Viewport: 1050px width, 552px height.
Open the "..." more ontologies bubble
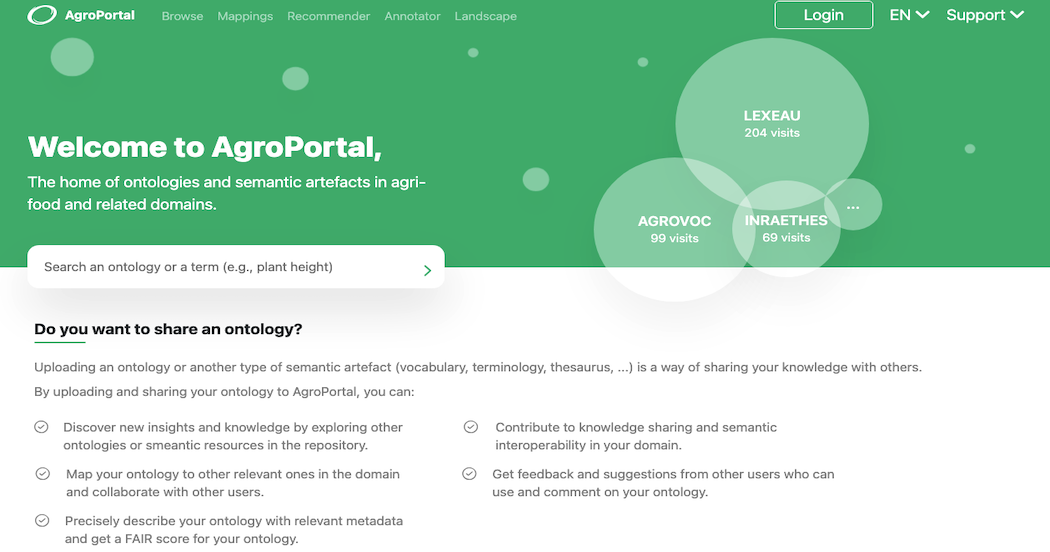click(x=853, y=205)
